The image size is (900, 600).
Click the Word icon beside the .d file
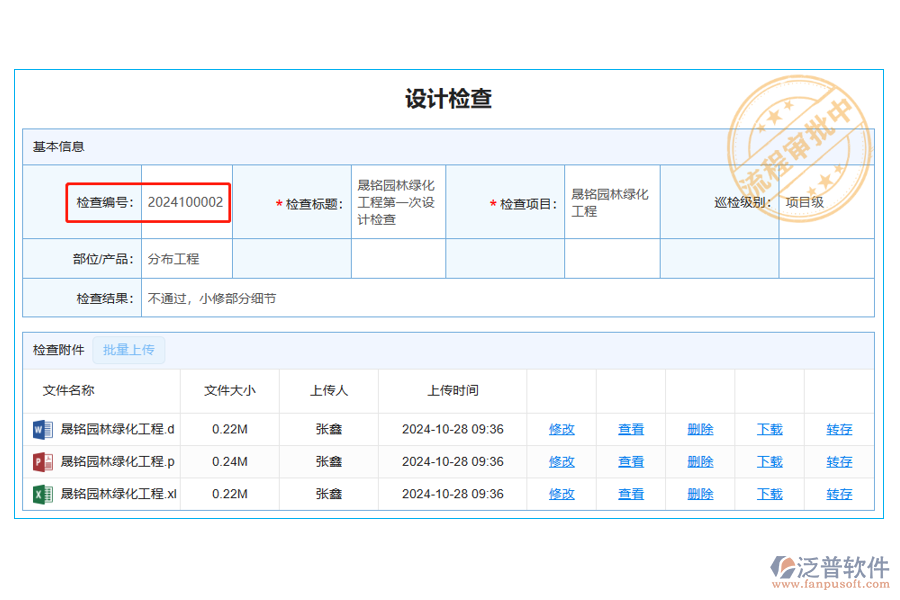coord(43,430)
